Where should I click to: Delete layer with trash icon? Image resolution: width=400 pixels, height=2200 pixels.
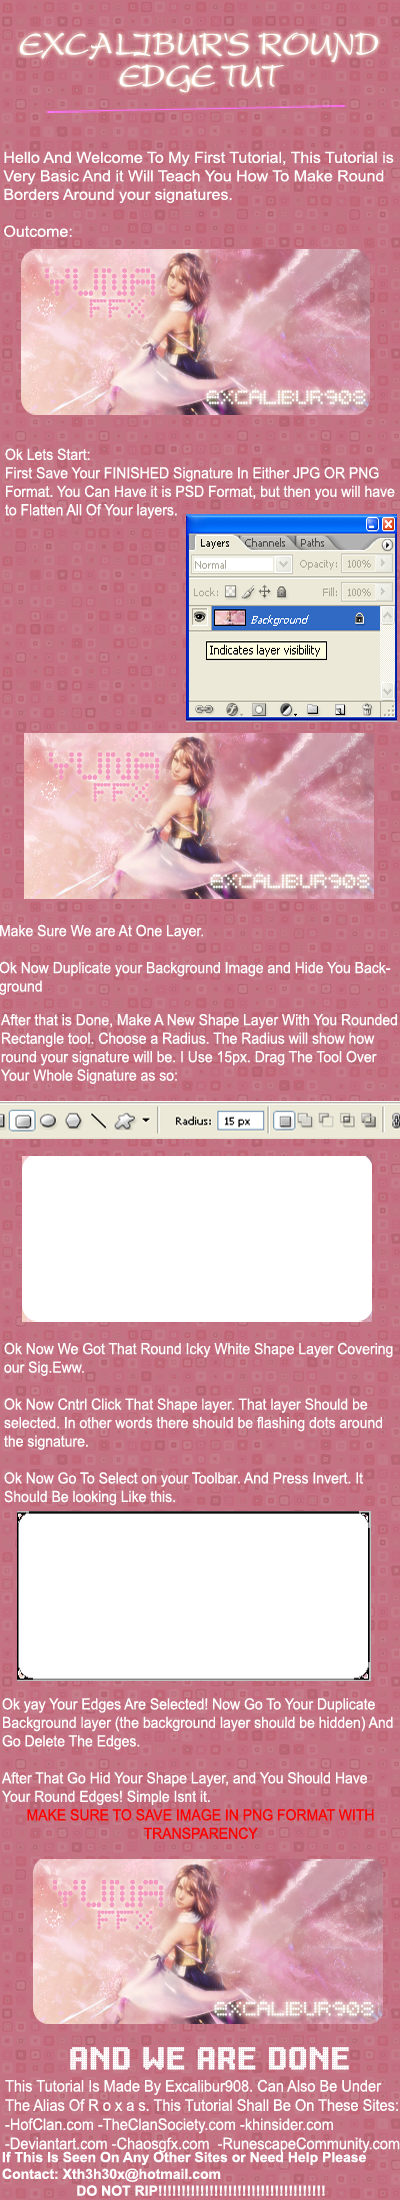click(x=367, y=709)
